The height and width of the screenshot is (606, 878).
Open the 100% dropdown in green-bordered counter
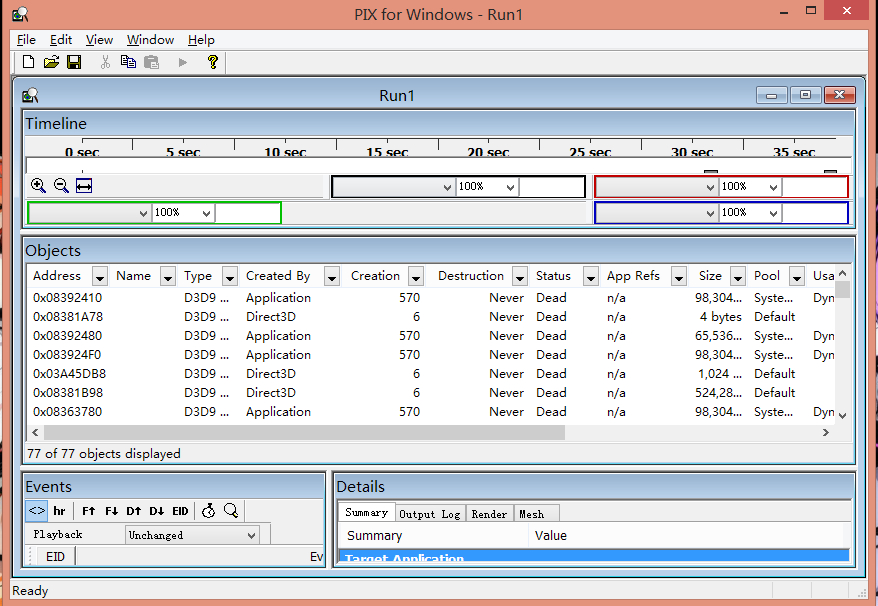pyautogui.click(x=207, y=213)
